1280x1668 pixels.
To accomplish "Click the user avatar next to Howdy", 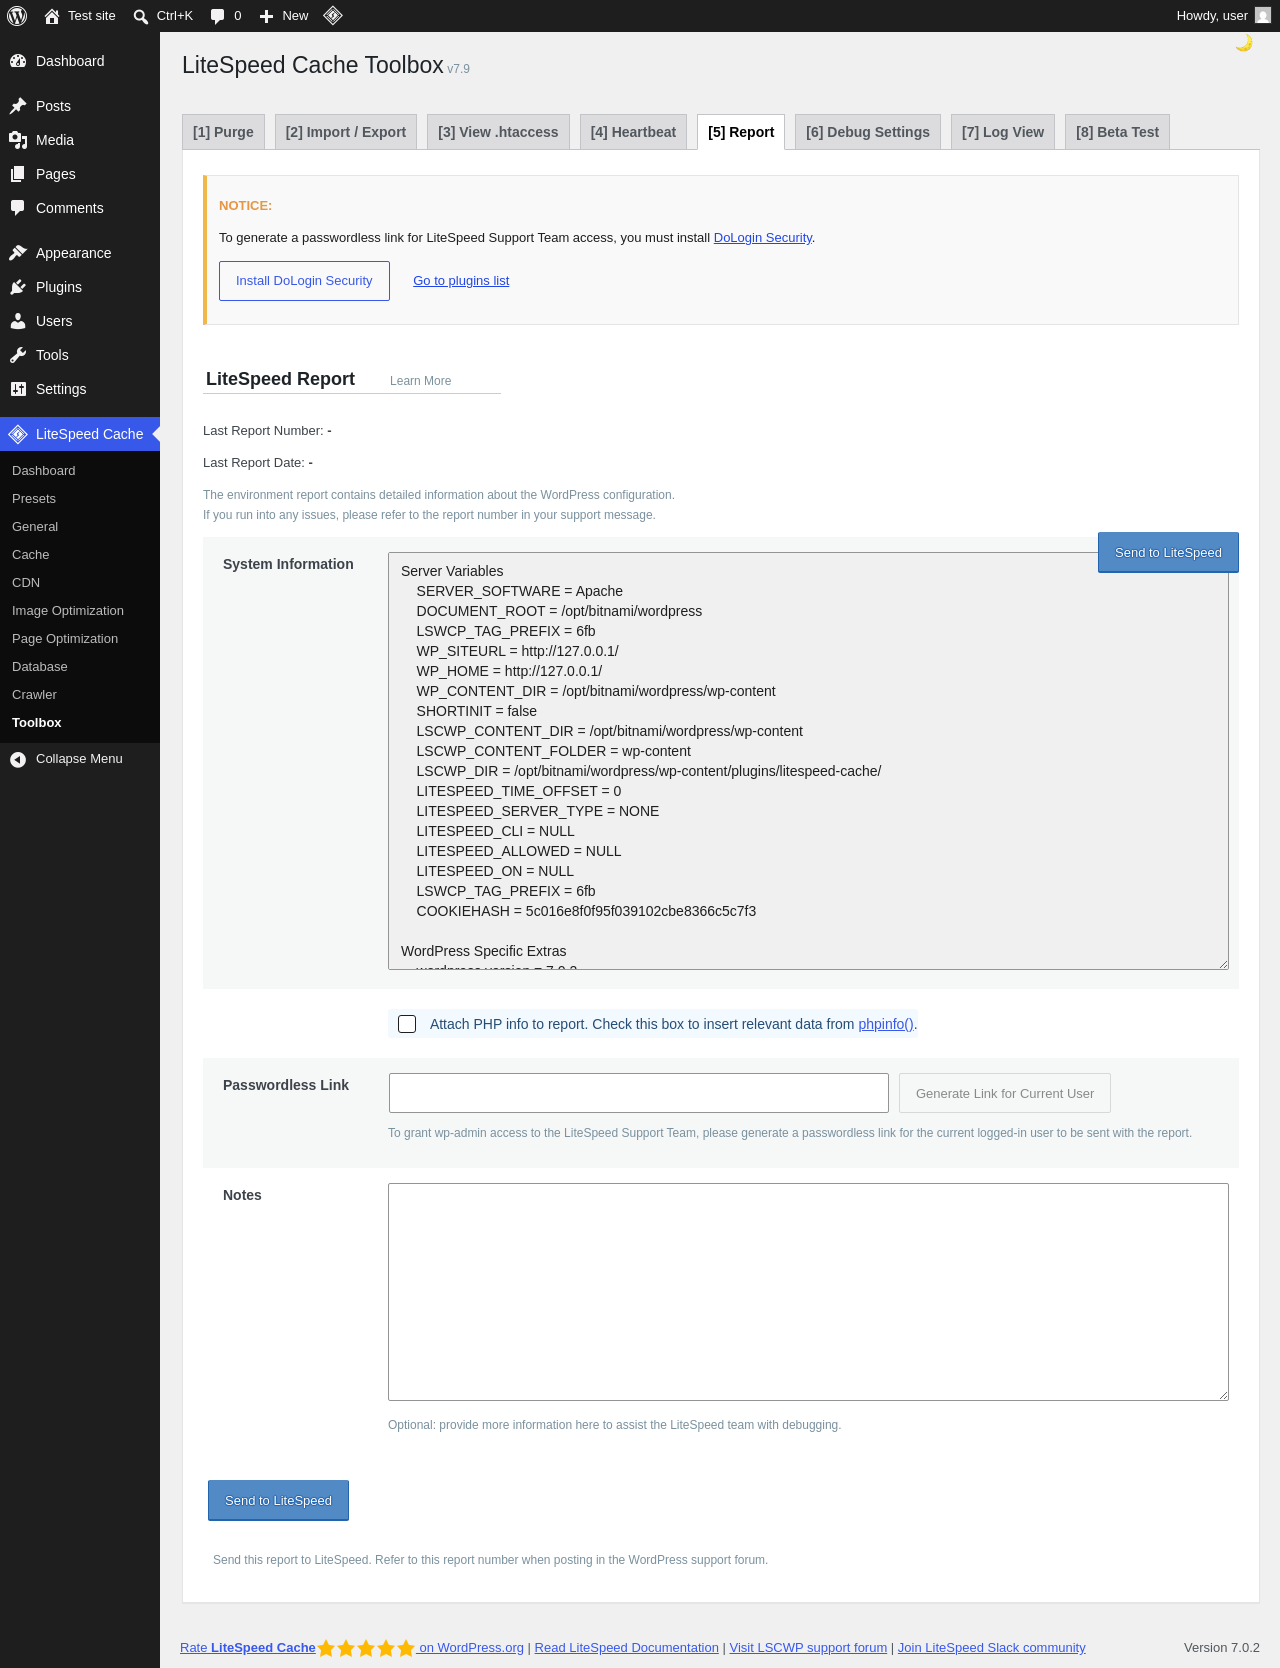I will (1263, 16).
